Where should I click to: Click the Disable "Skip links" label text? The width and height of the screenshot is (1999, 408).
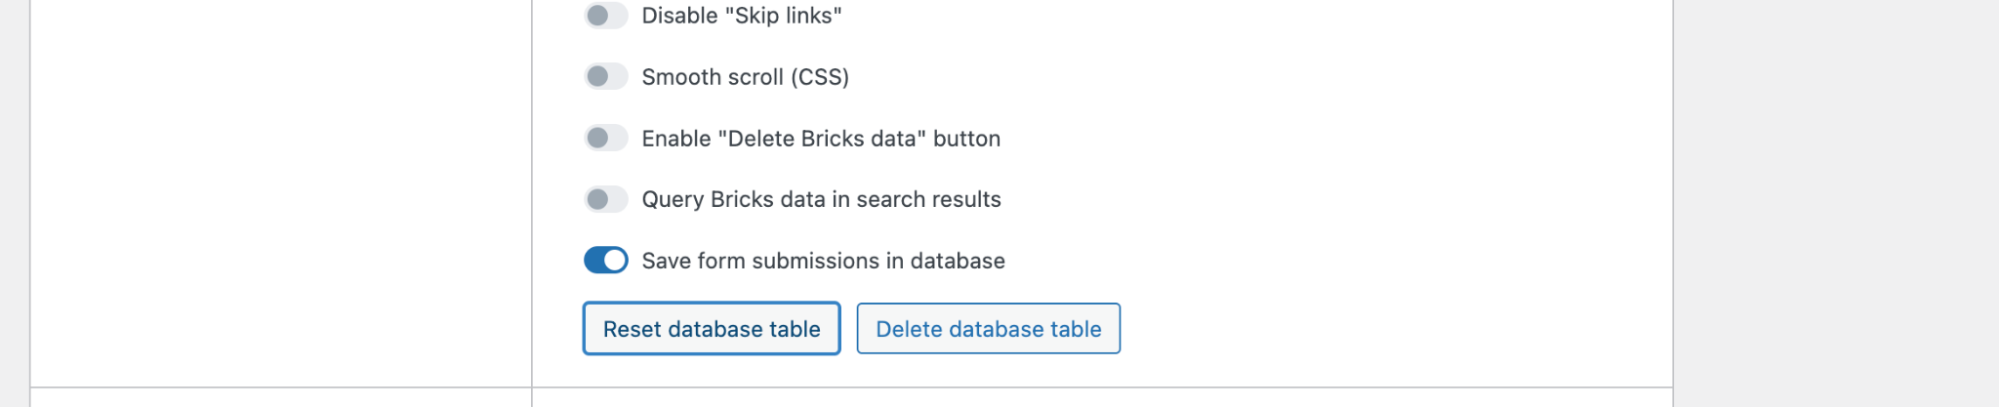point(741,16)
